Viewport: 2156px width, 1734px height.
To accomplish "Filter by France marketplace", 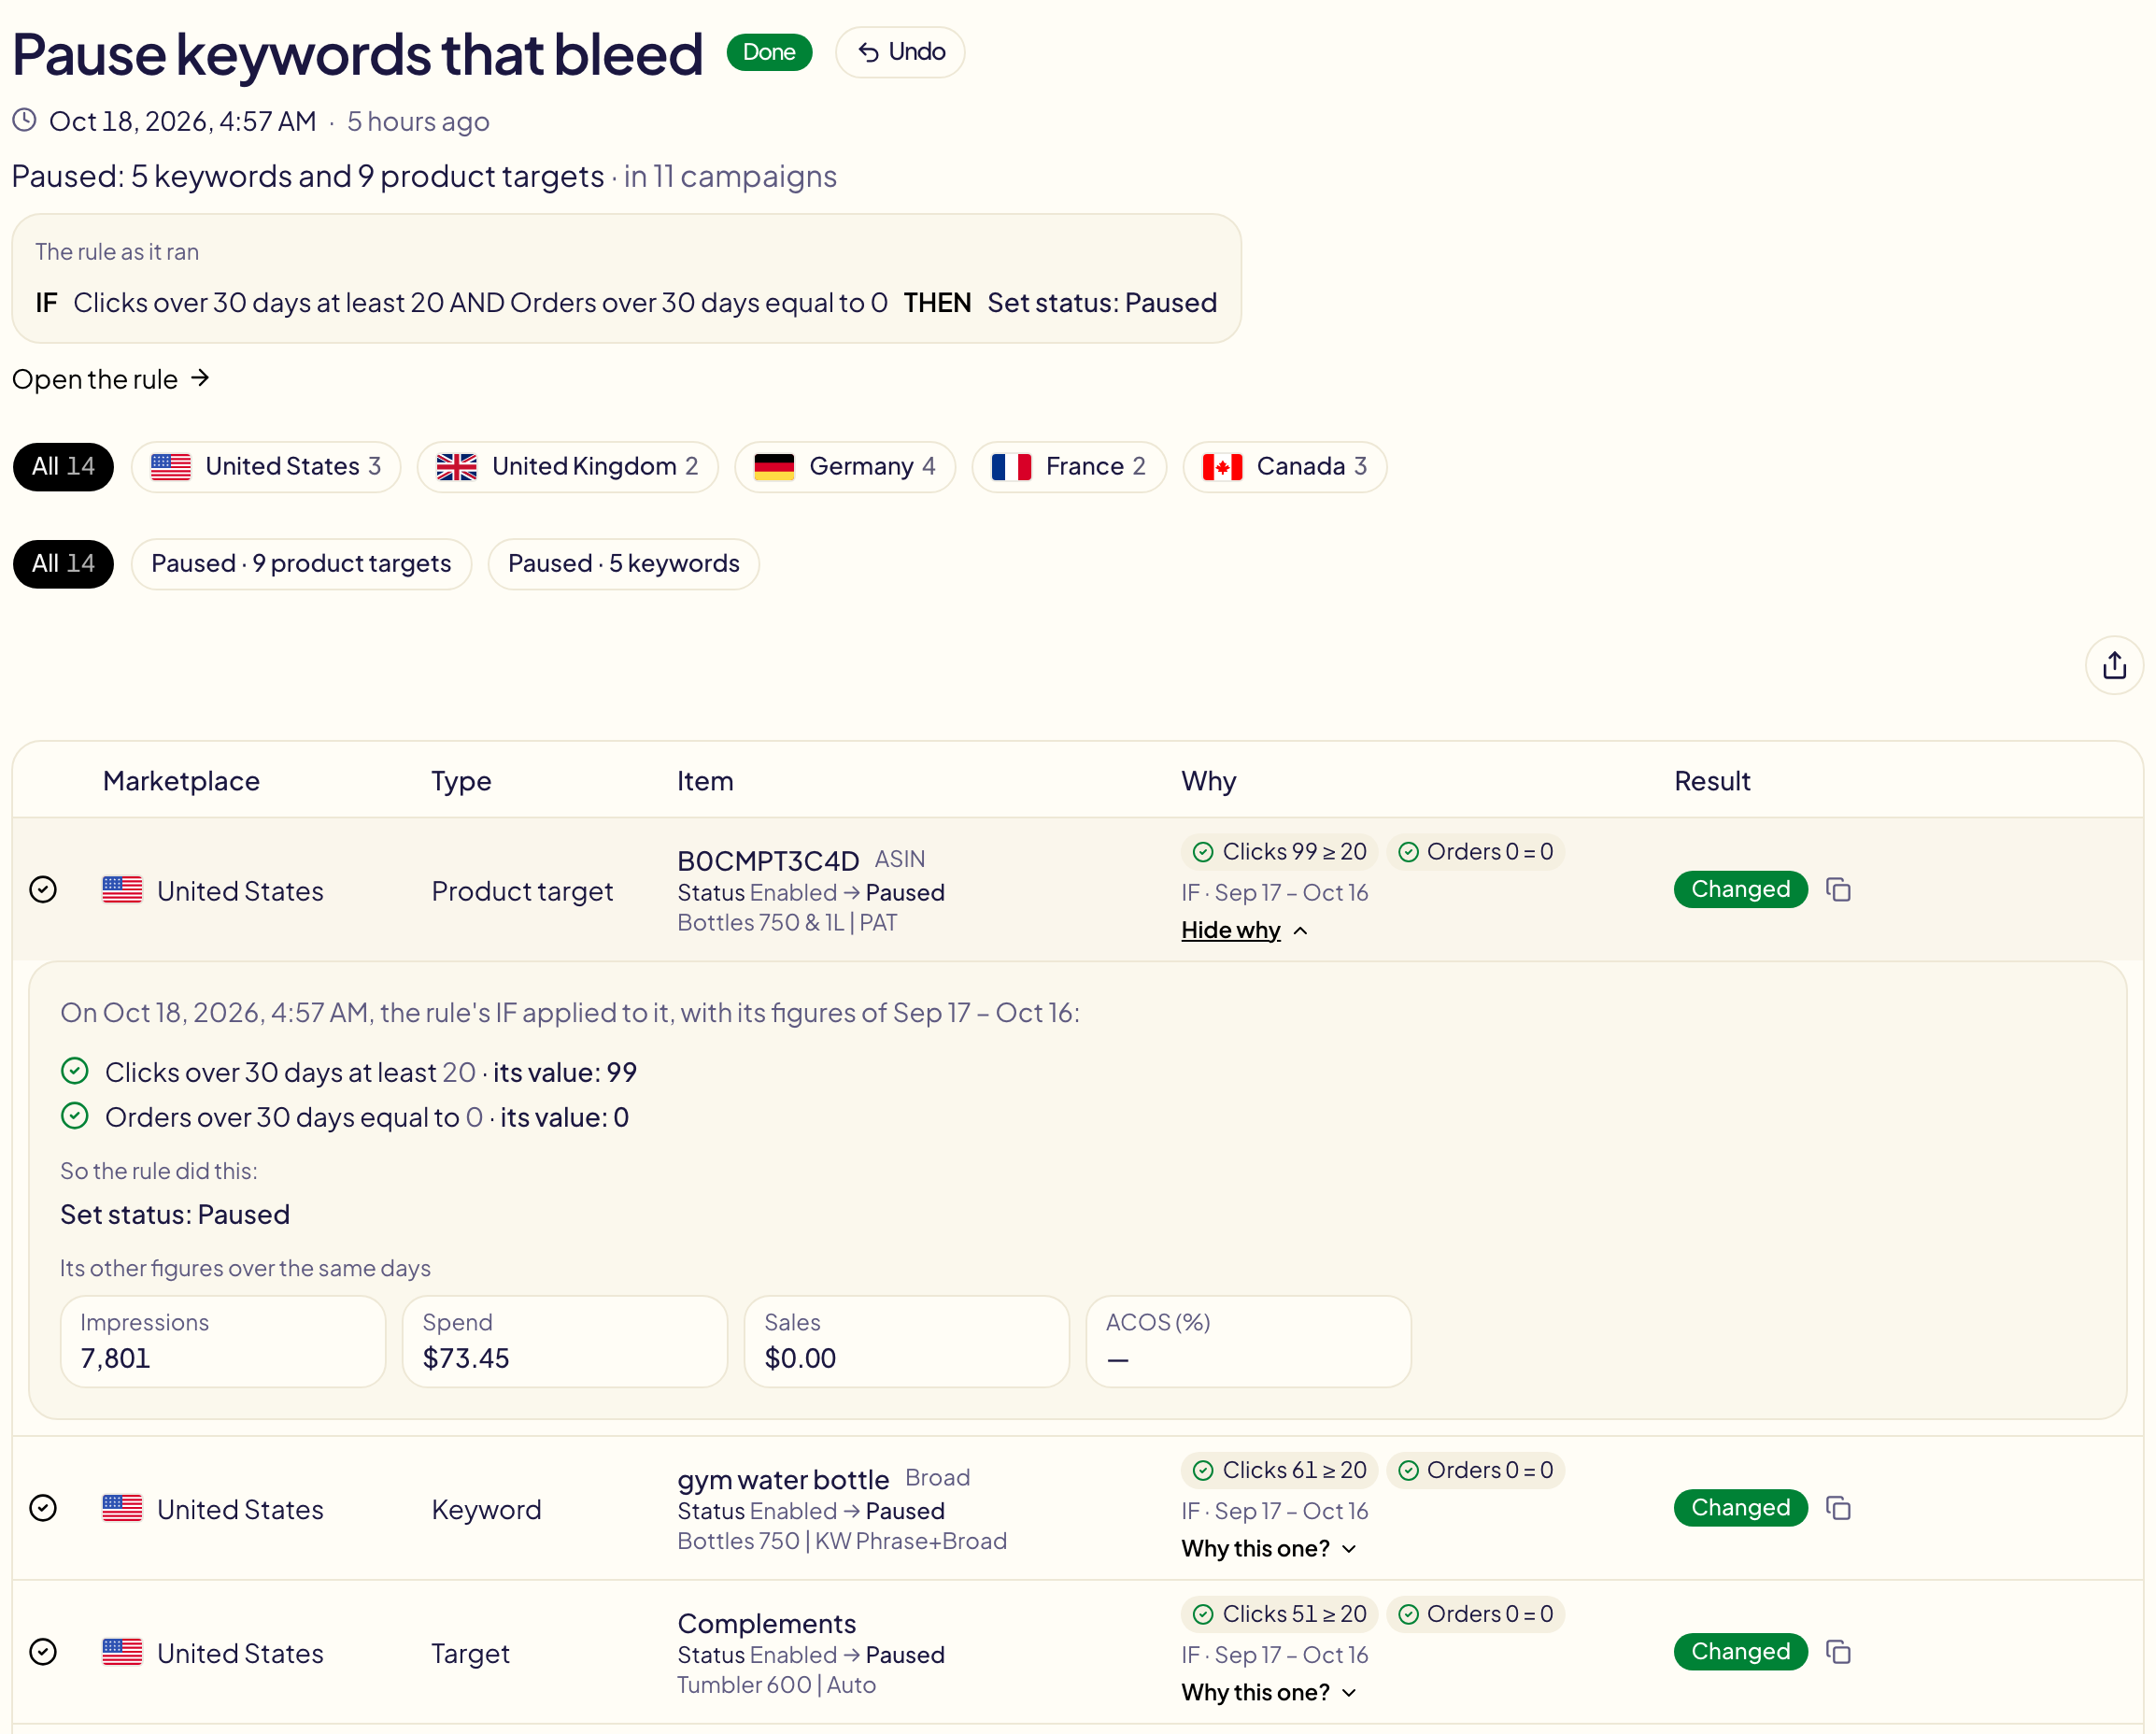I will [1069, 466].
